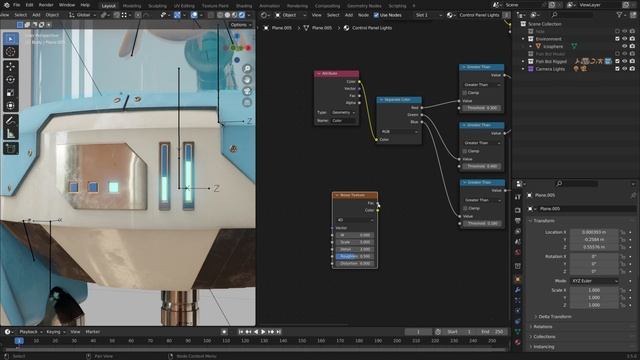Screen dimensions: 640x360
Task: Open the Modifiers properties tab (wrench)
Action: click(x=518, y=290)
